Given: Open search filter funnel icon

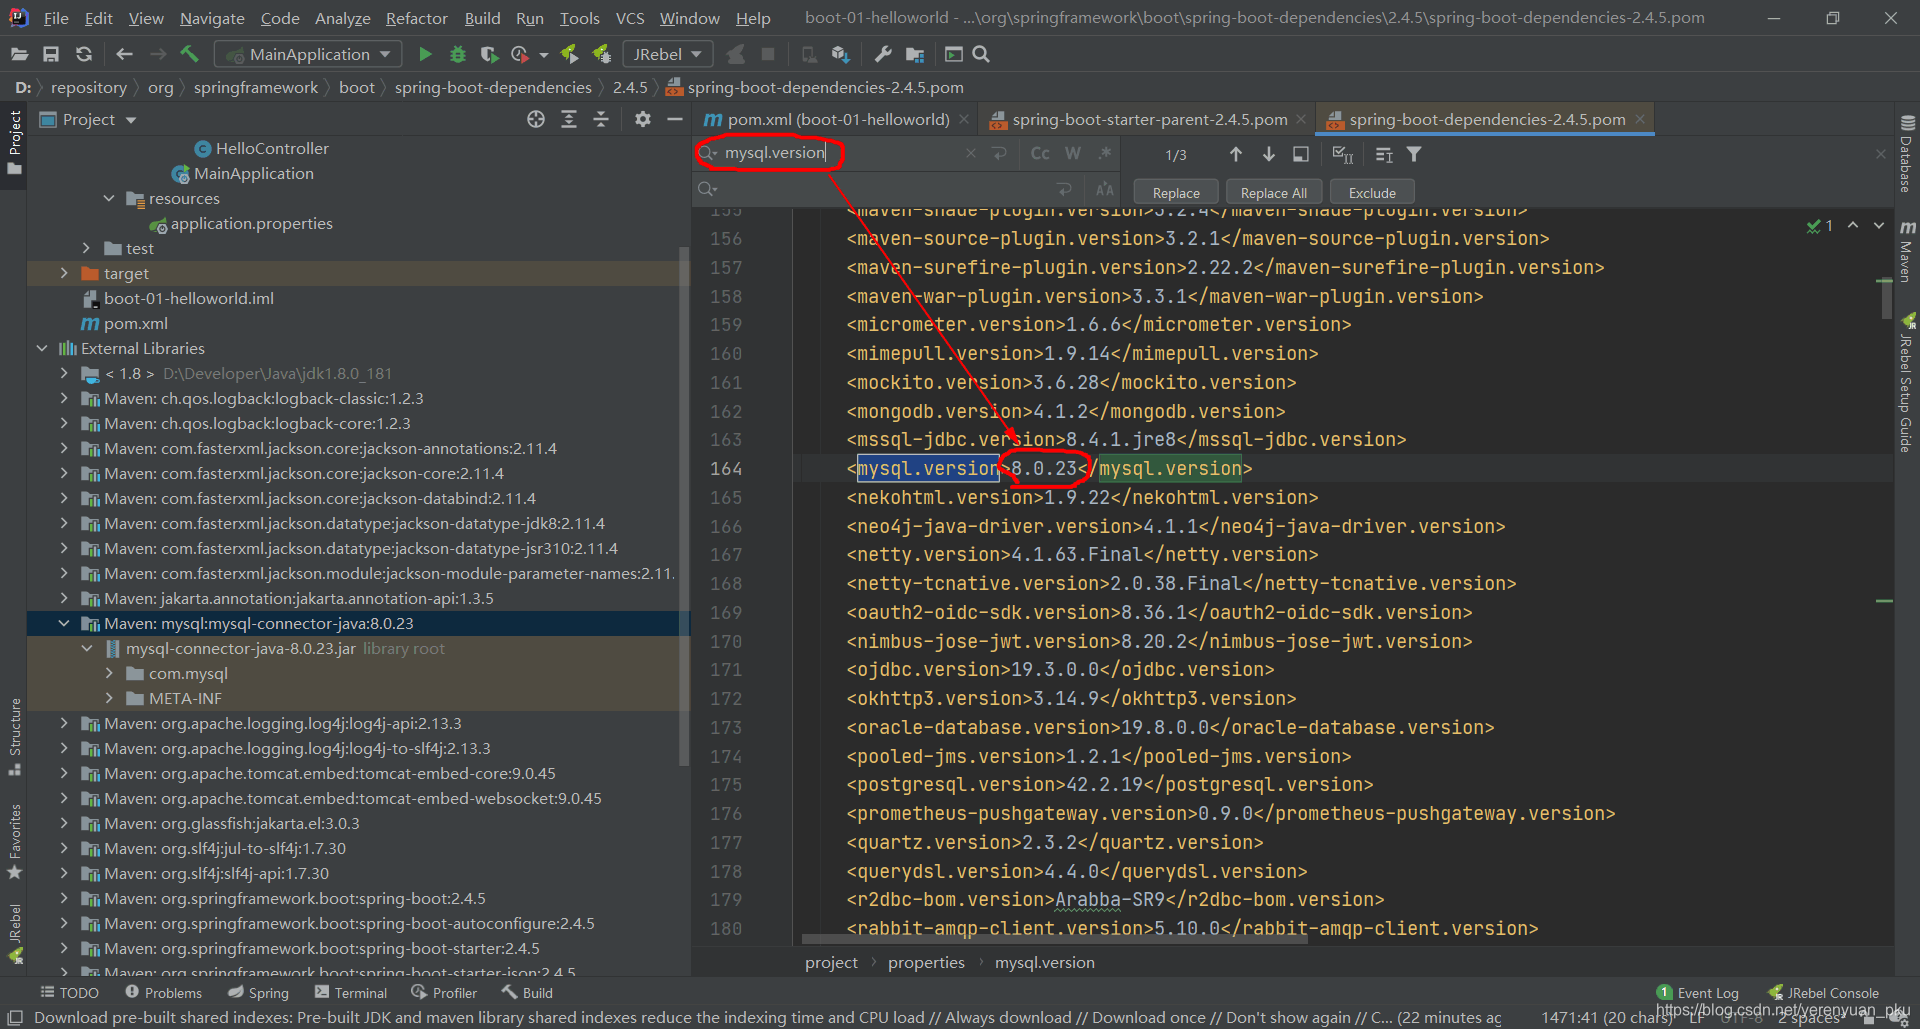Looking at the screenshot, I should click(1414, 154).
